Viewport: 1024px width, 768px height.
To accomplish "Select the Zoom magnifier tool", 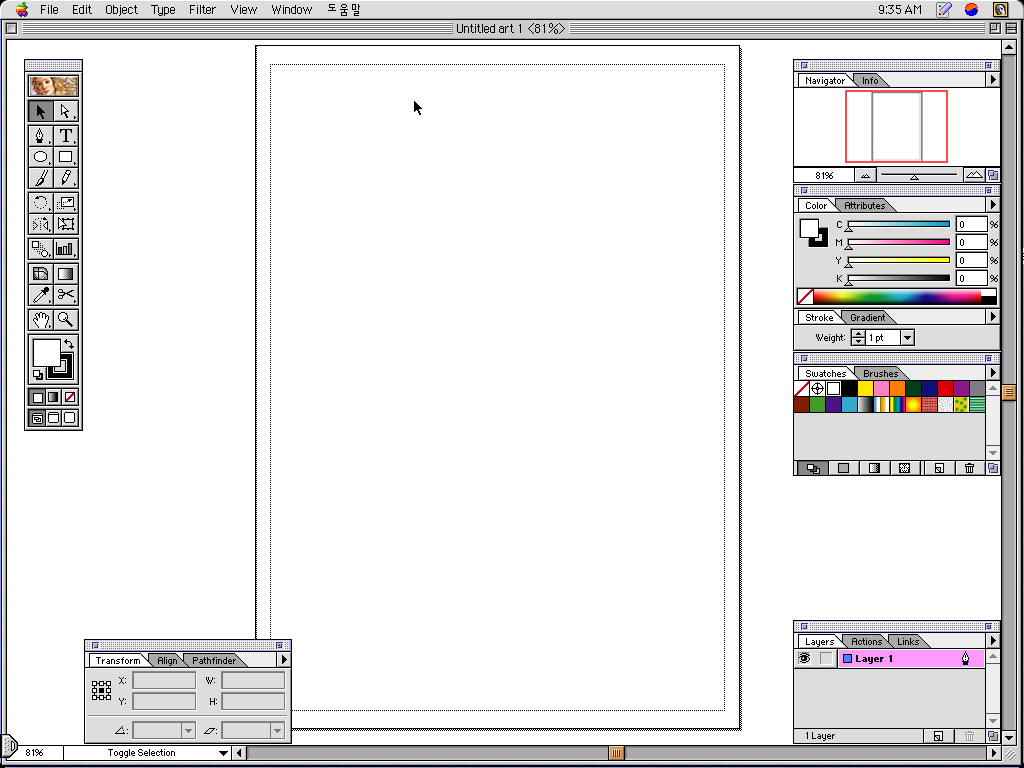I will point(66,319).
